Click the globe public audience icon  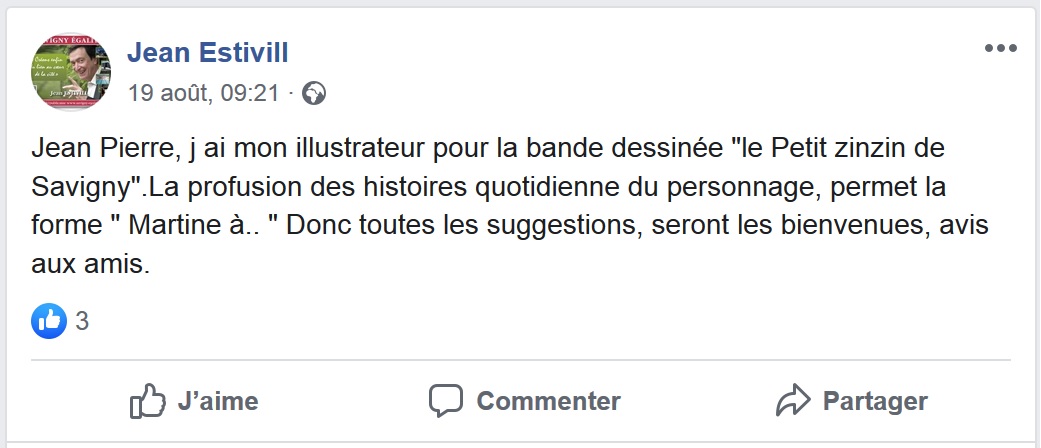pyautogui.click(x=314, y=94)
